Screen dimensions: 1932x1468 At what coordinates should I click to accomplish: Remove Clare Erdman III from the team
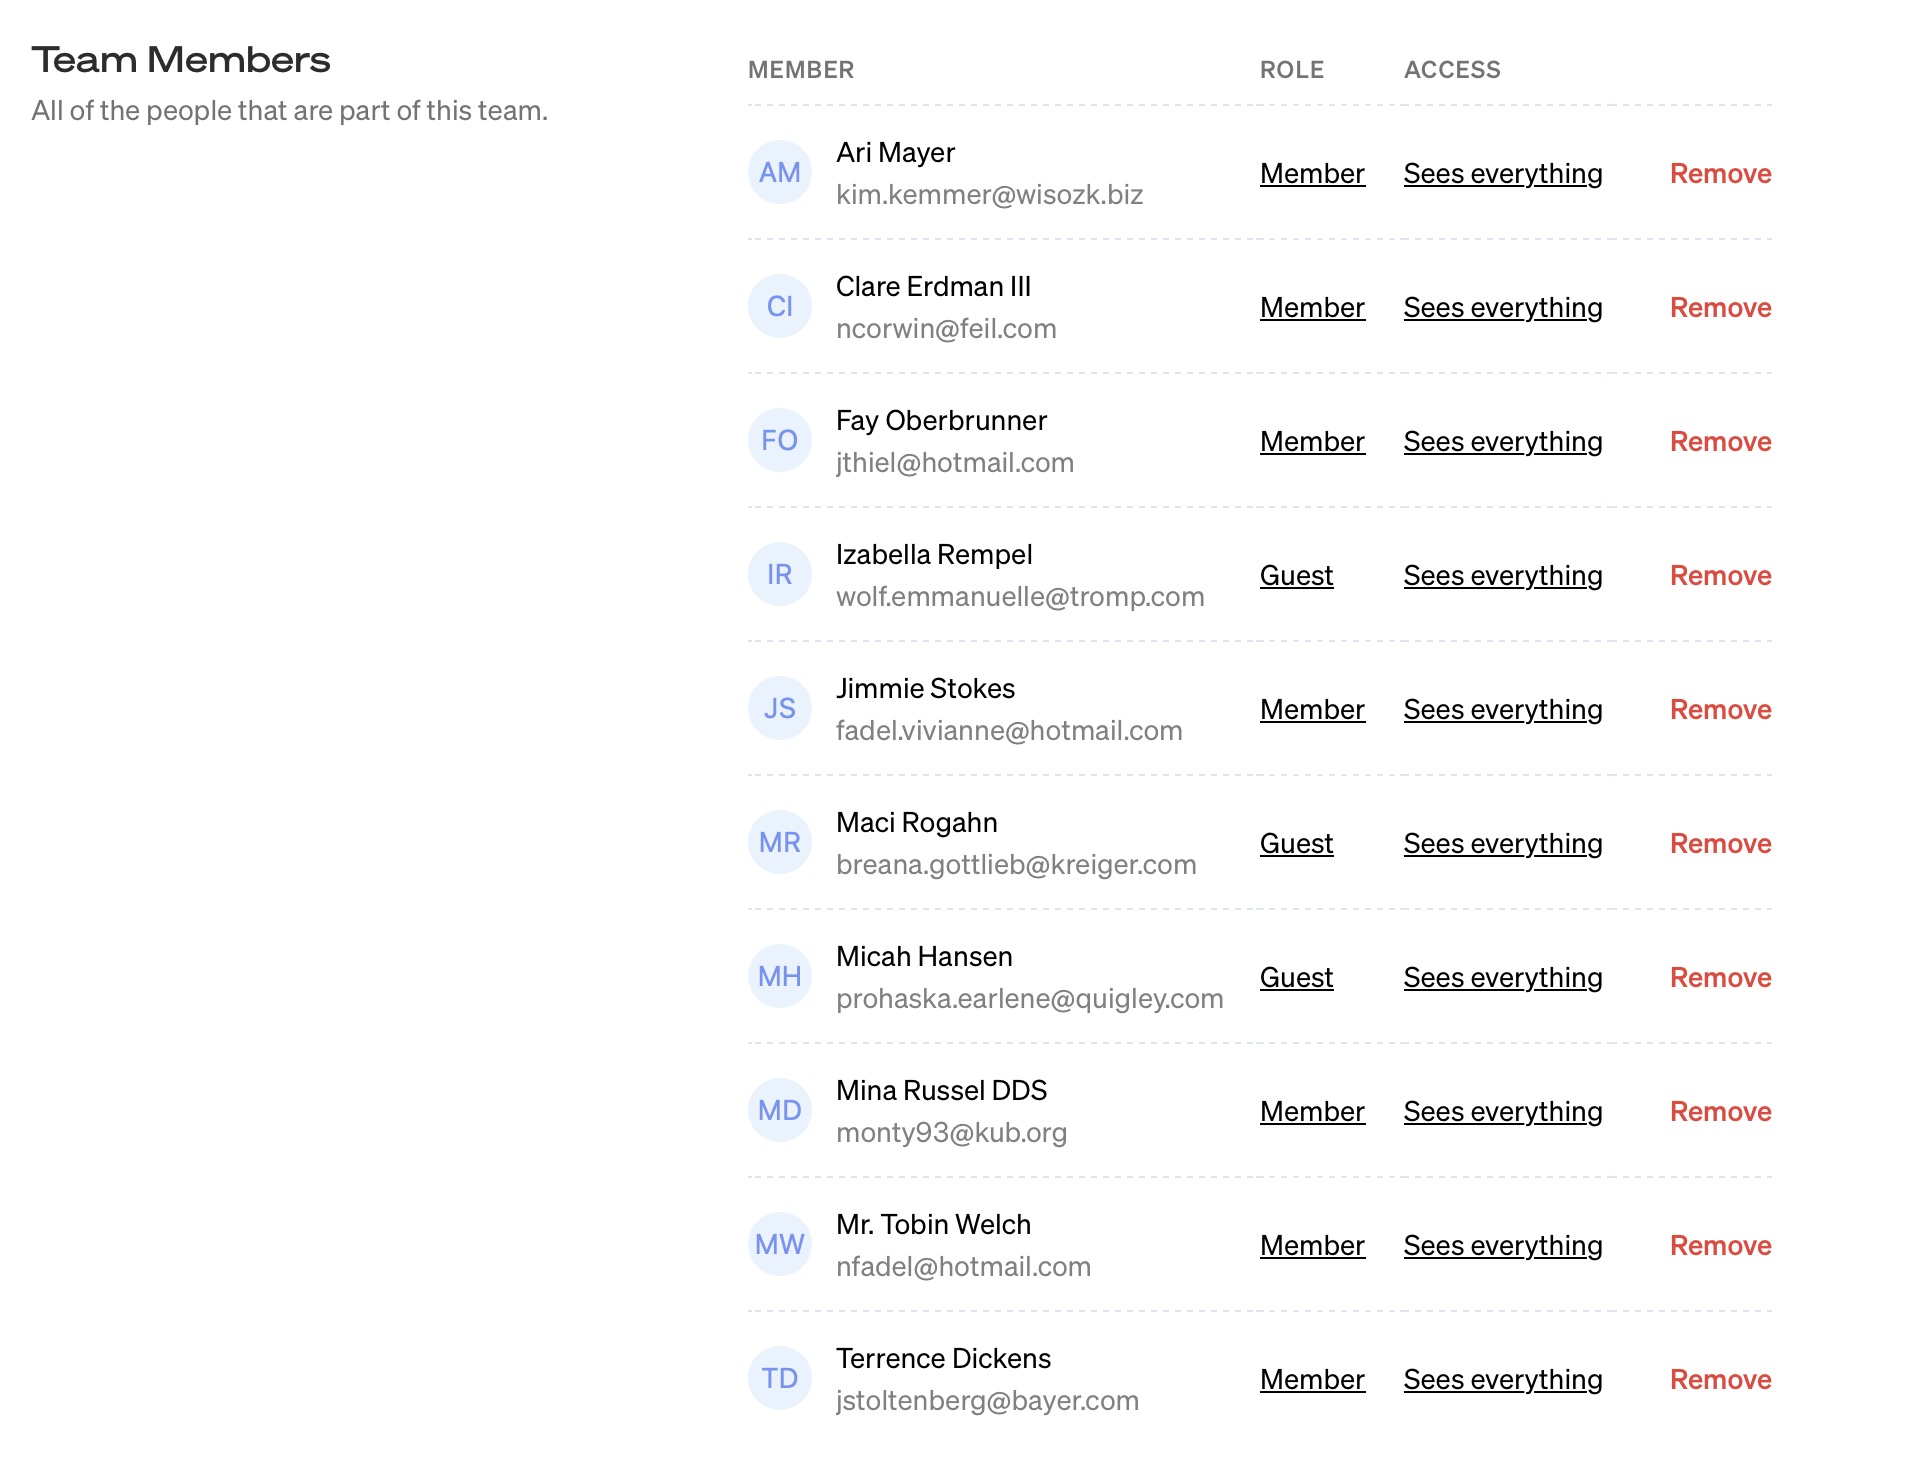[1720, 307]
